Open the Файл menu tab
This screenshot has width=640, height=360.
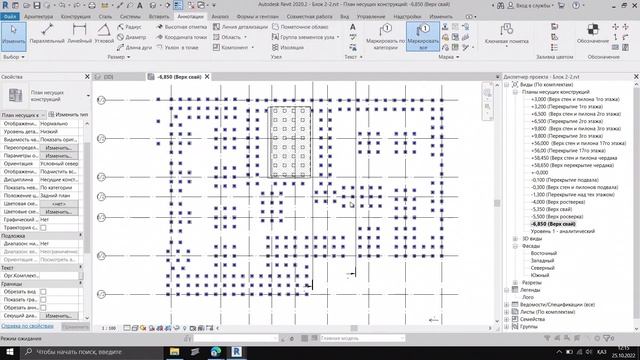[10, 17]
